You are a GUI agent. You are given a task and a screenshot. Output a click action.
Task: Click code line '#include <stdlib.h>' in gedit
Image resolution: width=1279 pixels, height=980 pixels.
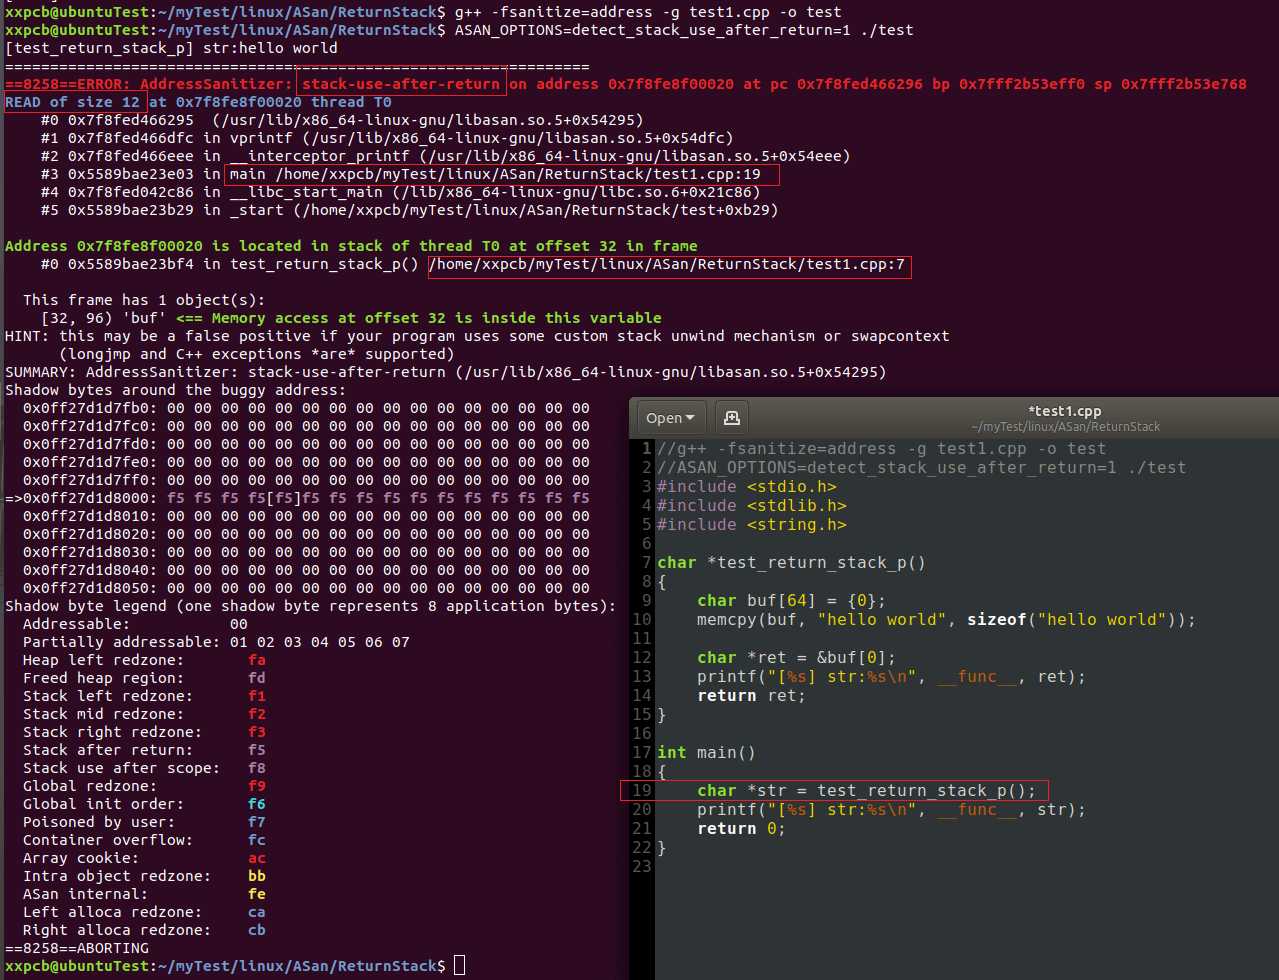pos(751,506)
